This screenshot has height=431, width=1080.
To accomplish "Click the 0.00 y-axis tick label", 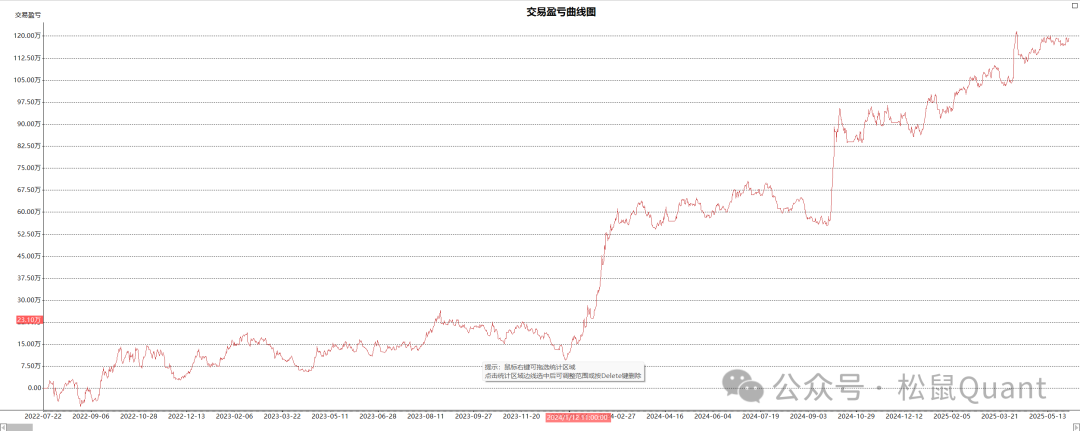I will click(x=34, y=388).
